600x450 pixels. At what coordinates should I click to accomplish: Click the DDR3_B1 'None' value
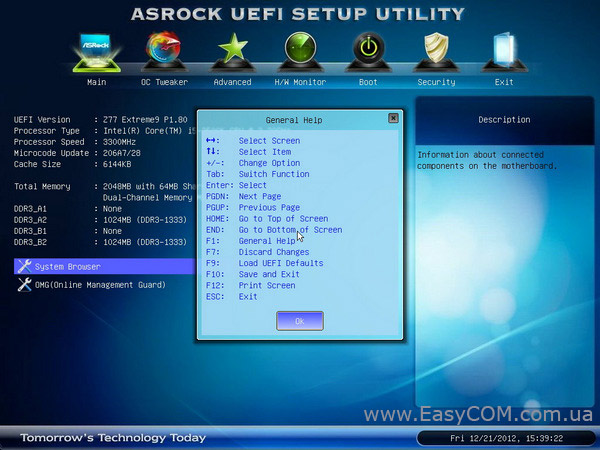tap(112, 231)
